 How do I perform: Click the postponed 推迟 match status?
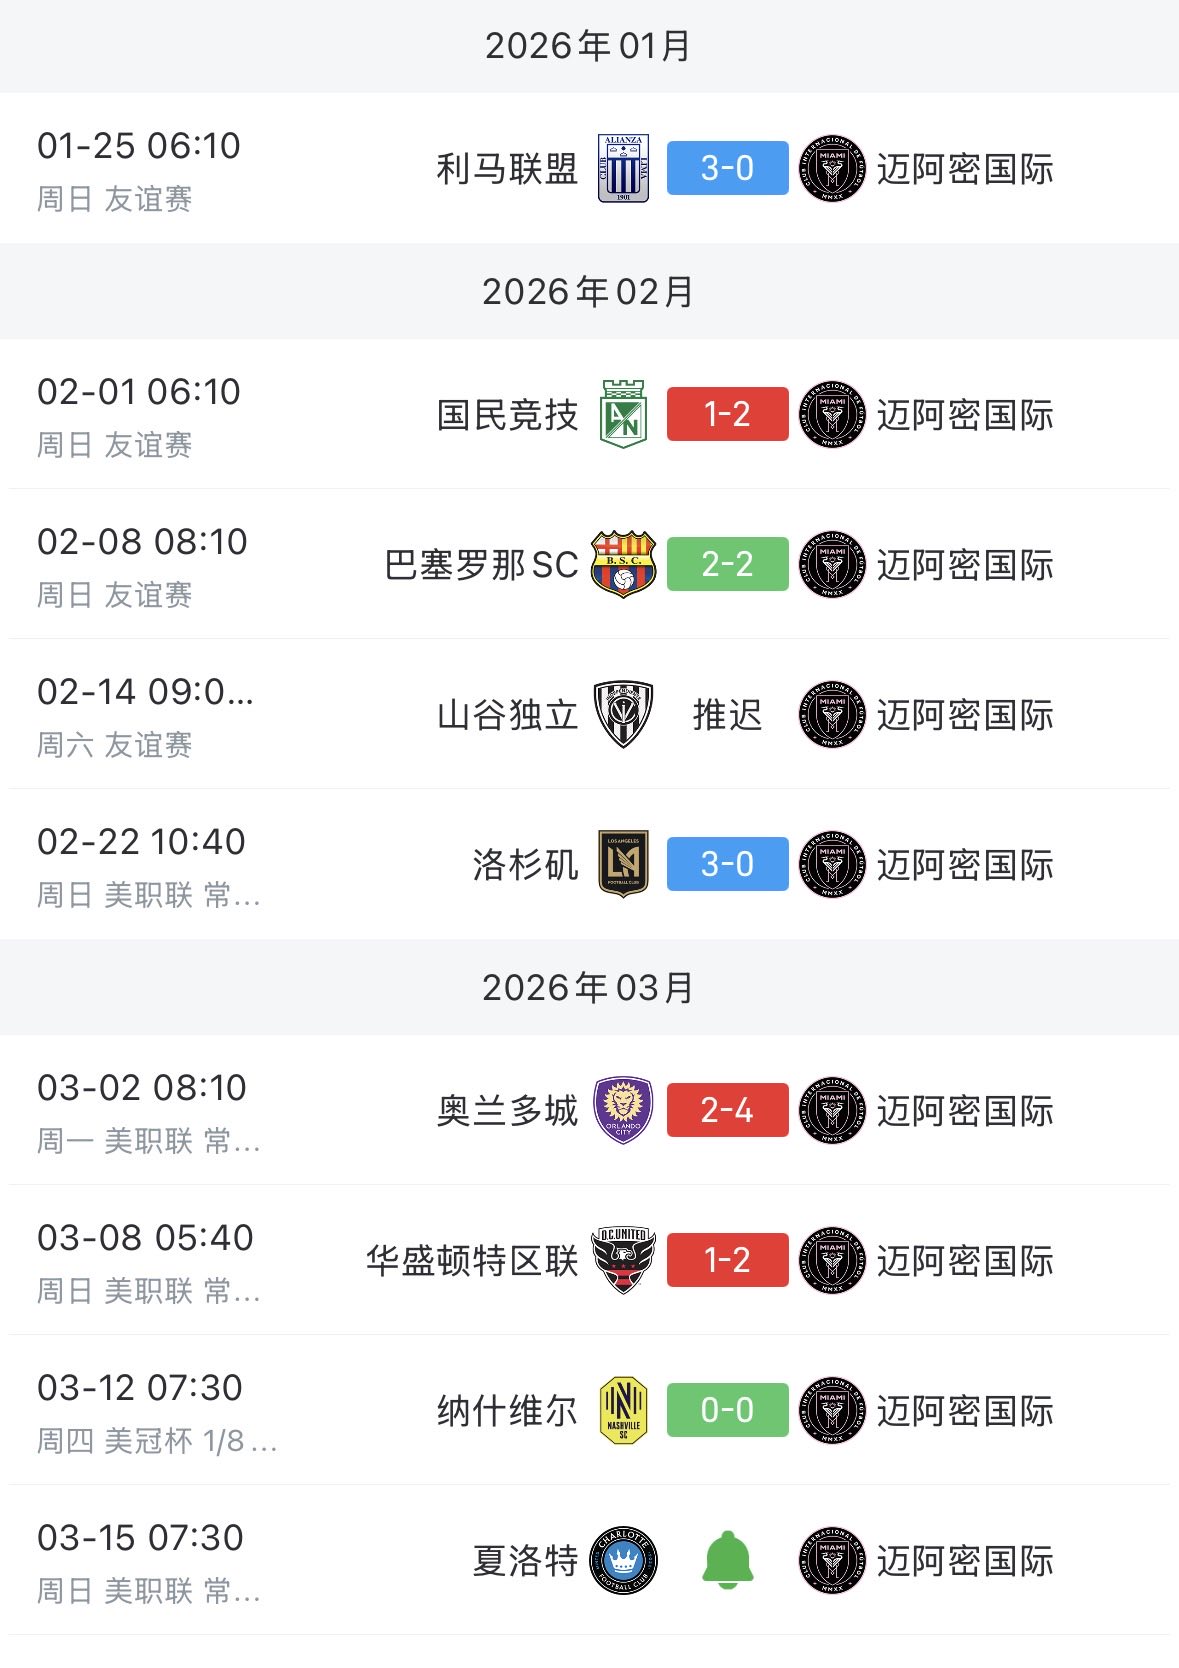click(727, 714)
